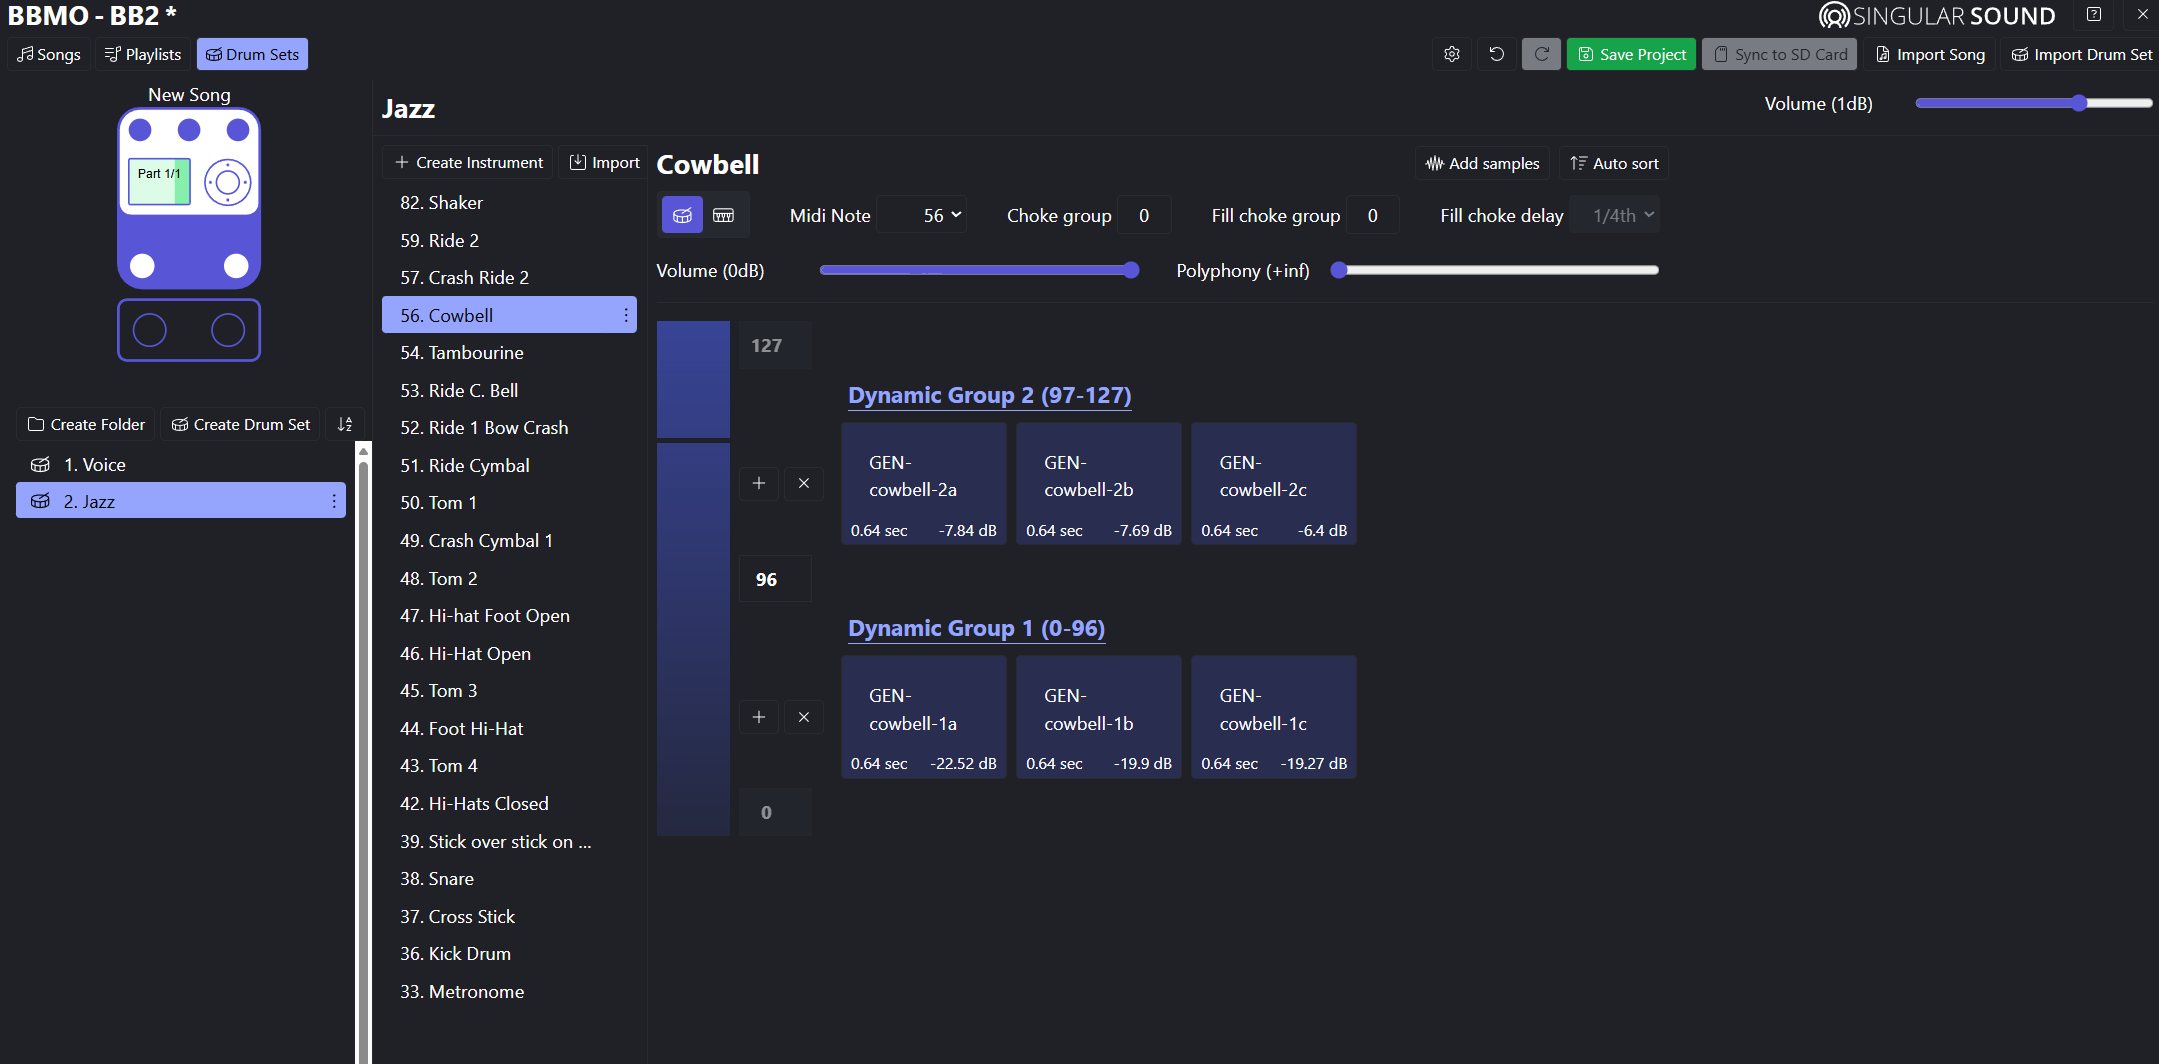Remove Dynamic Group 2 with X icon
The width and height of the screenshot is (2159, 1064).
[804, 483]
